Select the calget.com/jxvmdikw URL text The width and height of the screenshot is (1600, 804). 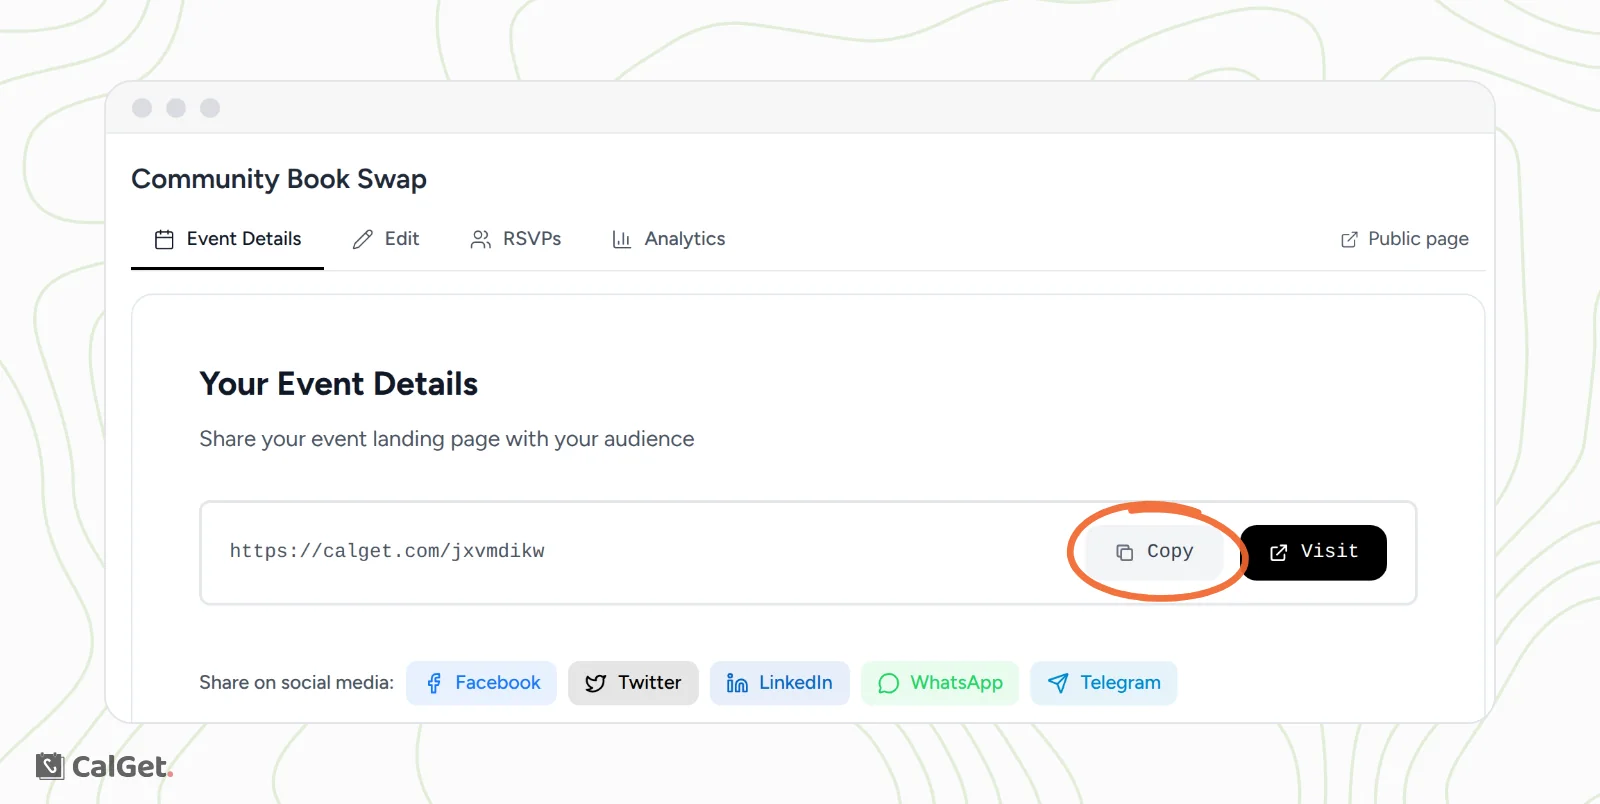[387, 551]
